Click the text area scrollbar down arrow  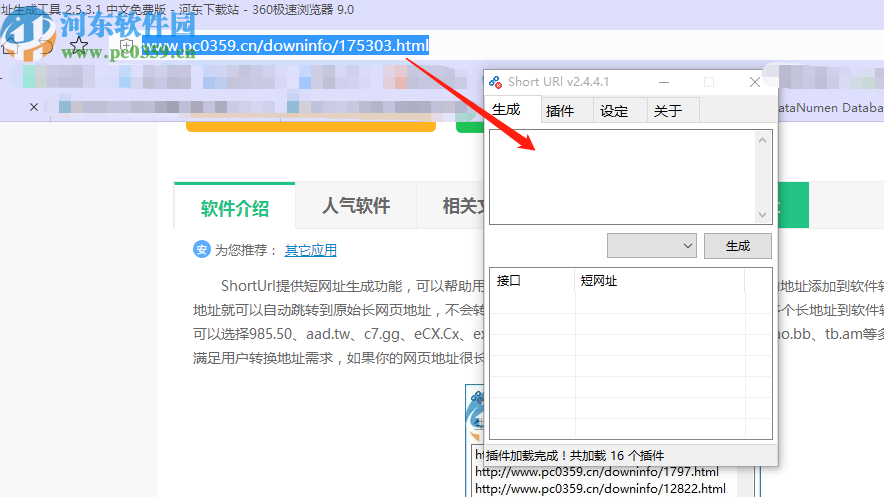[762, 215]
